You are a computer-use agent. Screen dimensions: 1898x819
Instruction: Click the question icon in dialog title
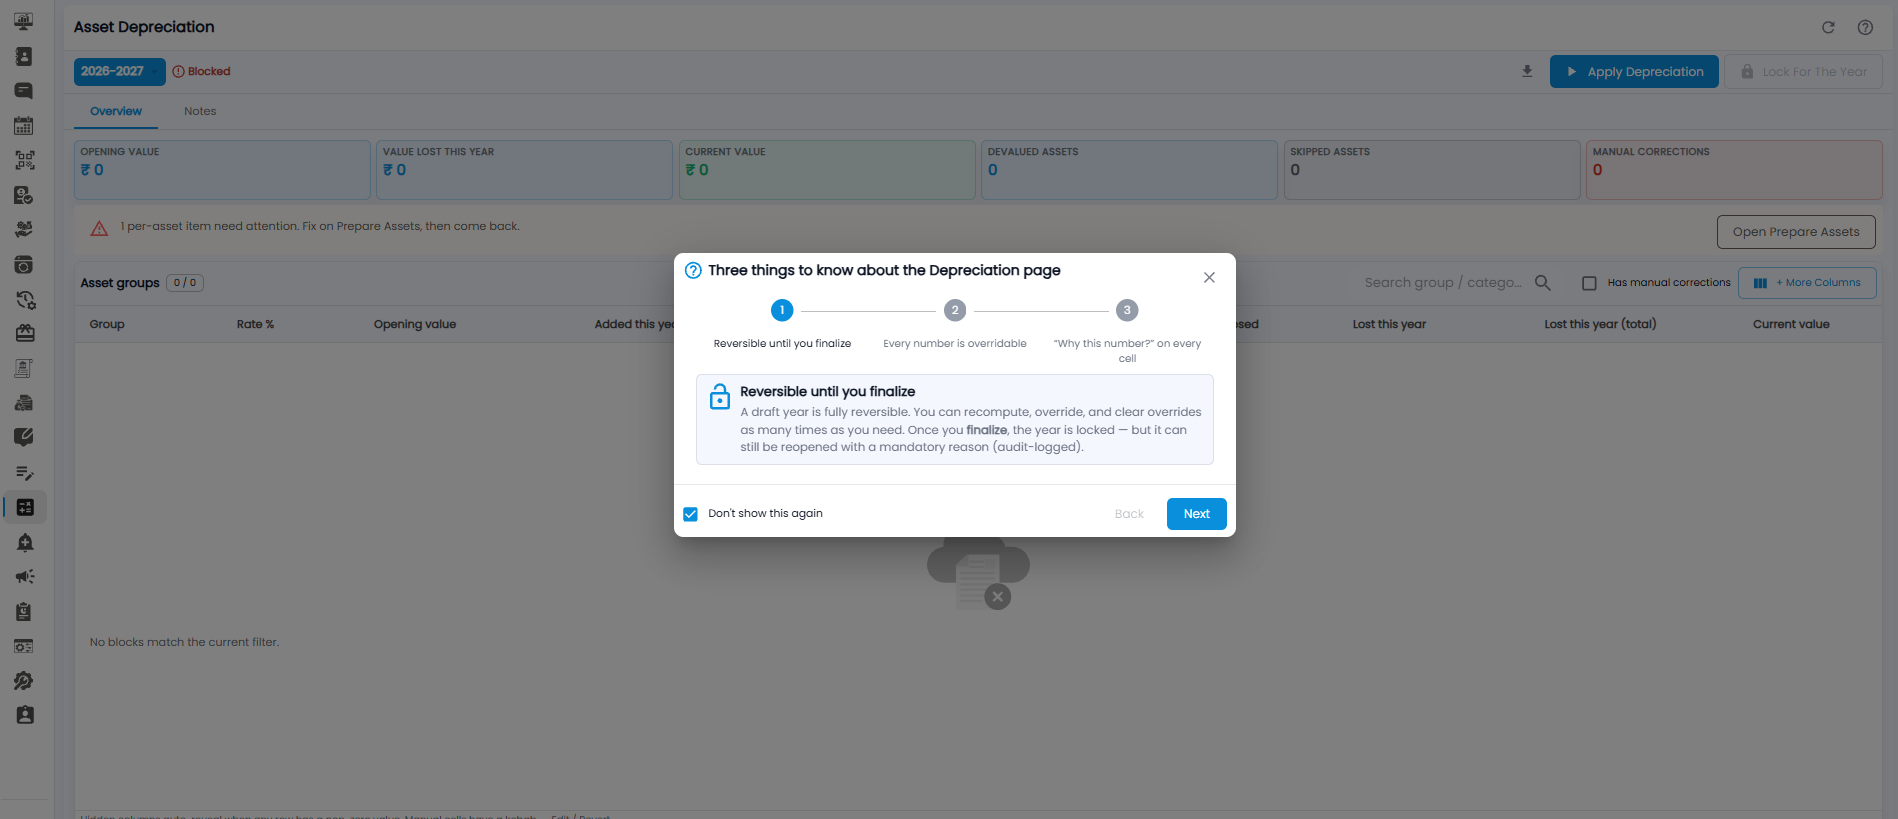[693, 270]
